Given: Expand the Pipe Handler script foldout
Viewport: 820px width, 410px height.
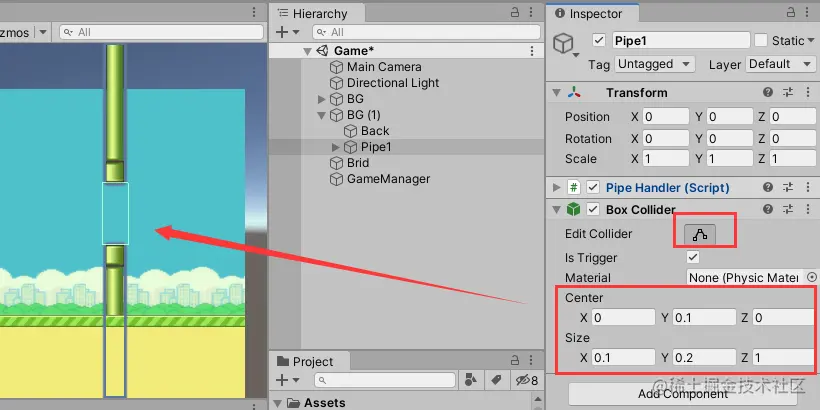Looking at the screenshot, I should pyautogui.click(x=556, y=187).
